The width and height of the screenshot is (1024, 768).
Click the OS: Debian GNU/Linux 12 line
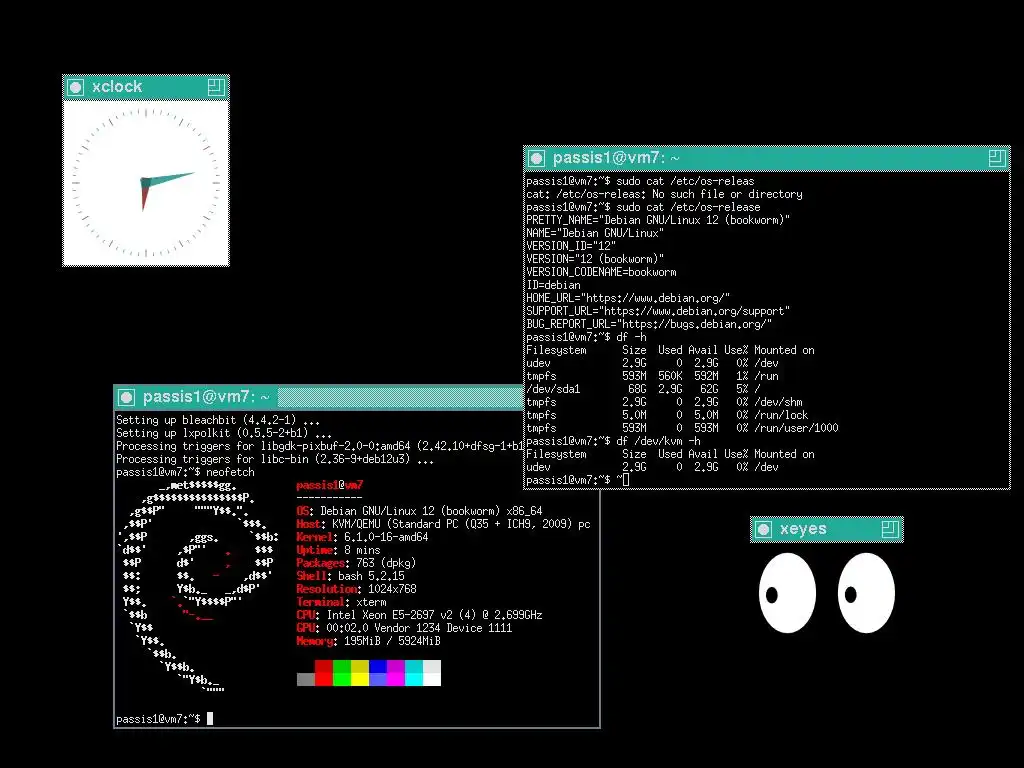pyautogui.click(x=419, y=511)
